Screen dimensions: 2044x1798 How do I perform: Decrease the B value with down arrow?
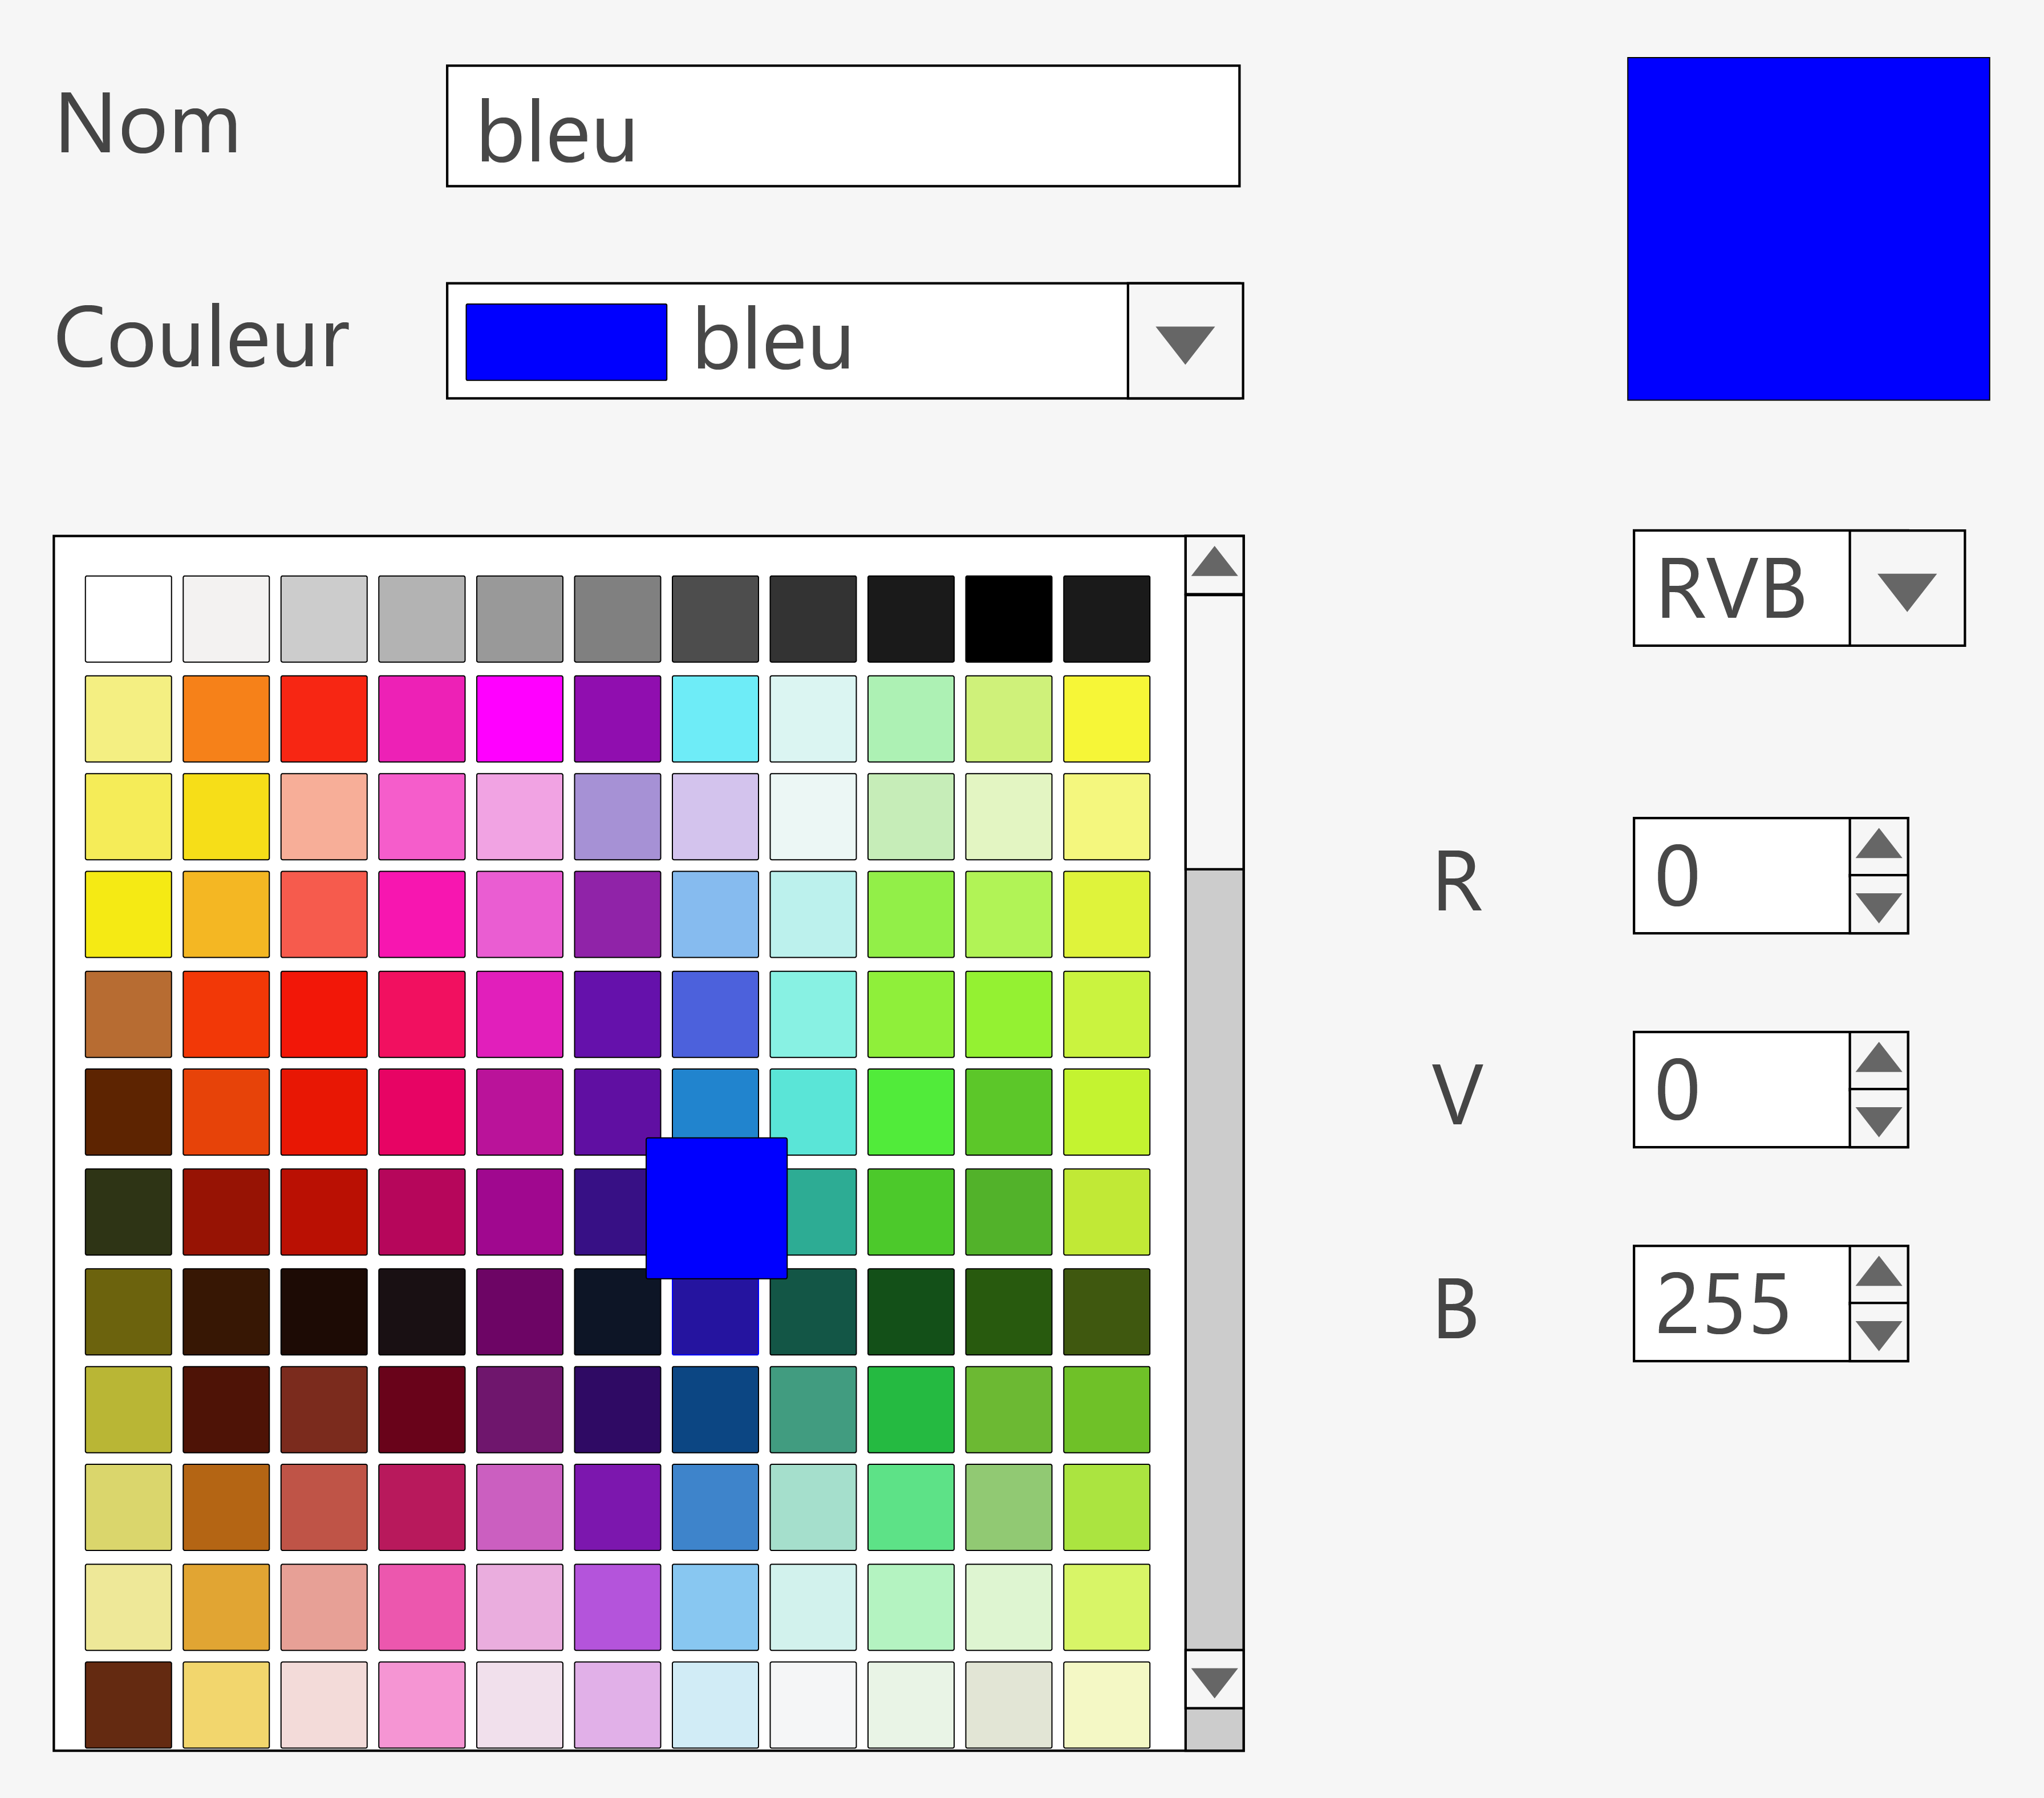tap(1878, 1334)
